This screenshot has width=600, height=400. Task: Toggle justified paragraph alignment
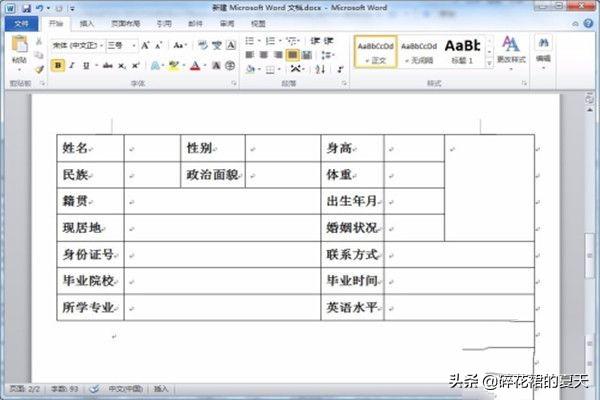coord(293,55)
